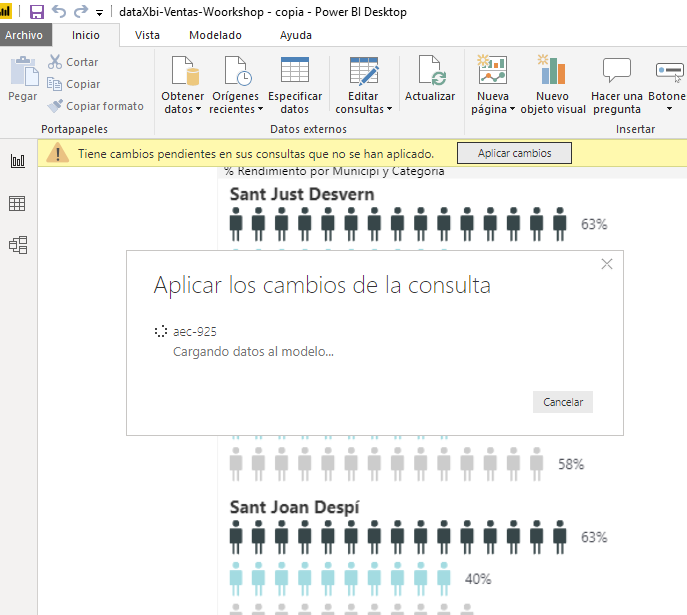The width and height of the screenshot is (687, 615).
Task: Click Cortar in the Portapapeles group
Action: pyautogui.click(x=73, y=62)
